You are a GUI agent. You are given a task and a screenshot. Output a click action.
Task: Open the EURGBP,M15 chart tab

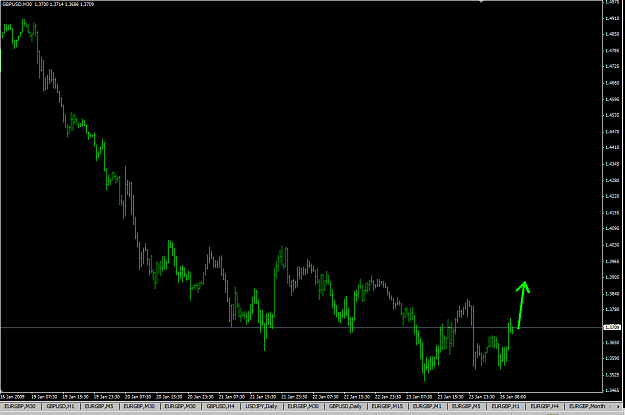[x=387, y=406]
